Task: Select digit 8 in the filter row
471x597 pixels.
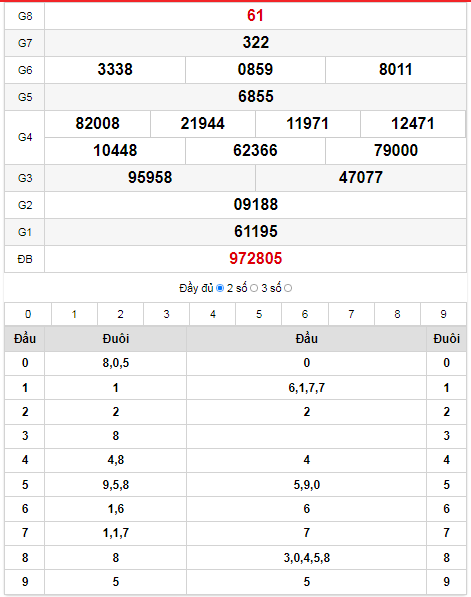Action: coord(397,314)
